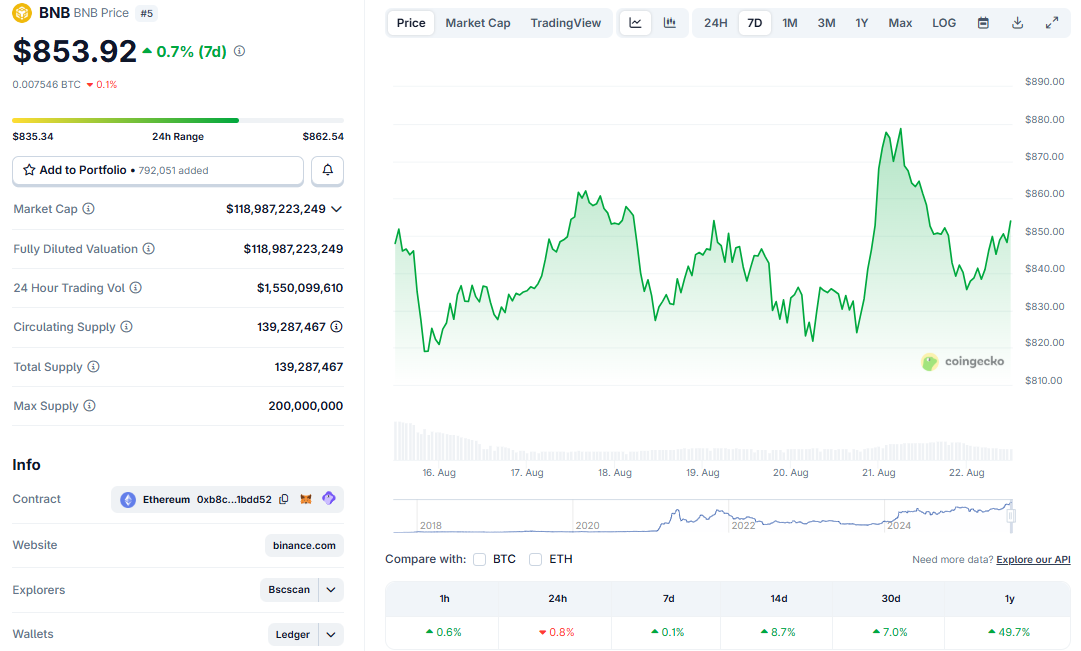This screenshot has width=1081, height=651.
Task: Click the star icon in Add to Portfolio
Action: (x=29, y=170)
